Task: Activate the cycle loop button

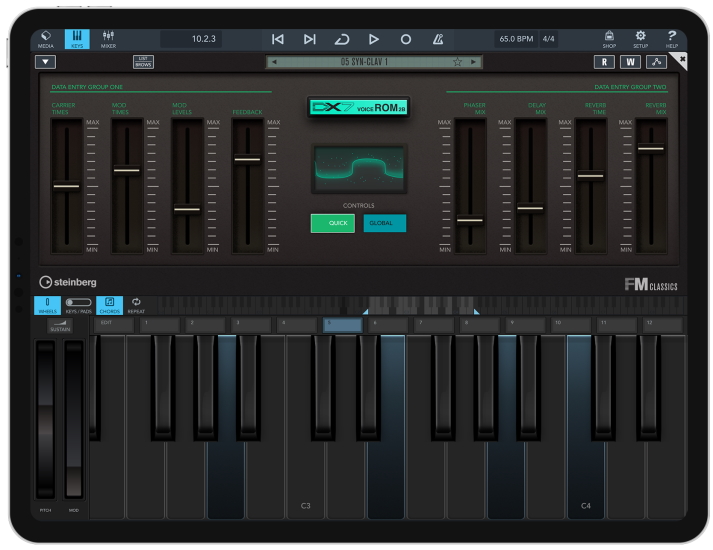Action: [x=342, y=39]
